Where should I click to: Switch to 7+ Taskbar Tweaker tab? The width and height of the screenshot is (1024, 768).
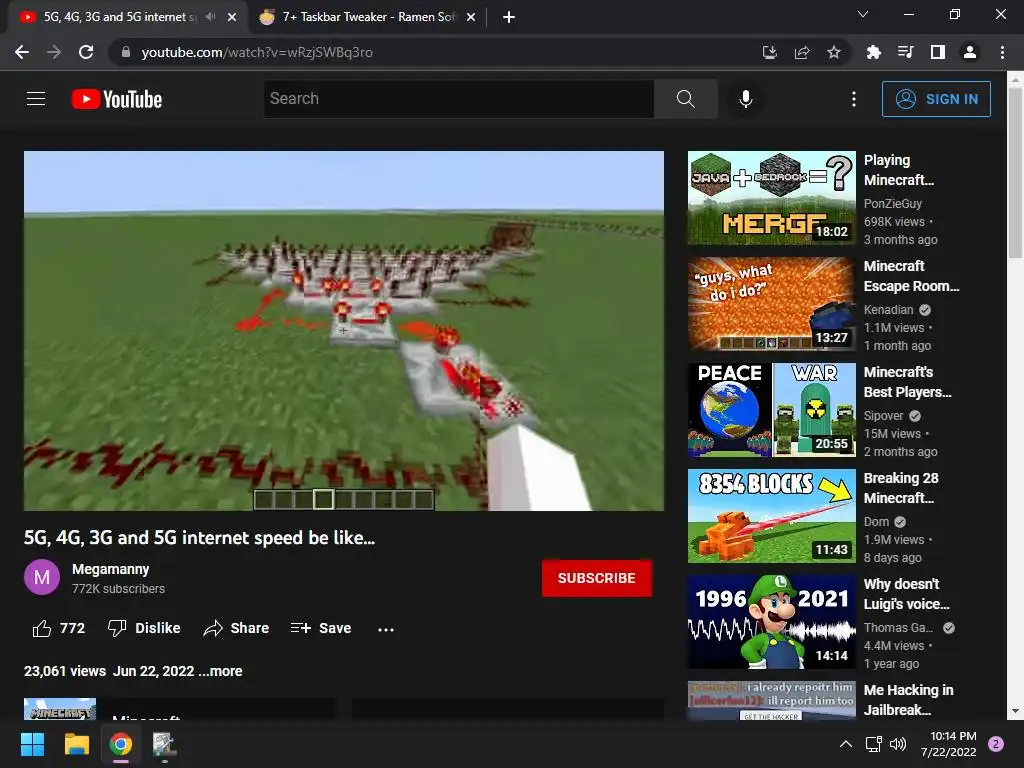tap(368, 17)
